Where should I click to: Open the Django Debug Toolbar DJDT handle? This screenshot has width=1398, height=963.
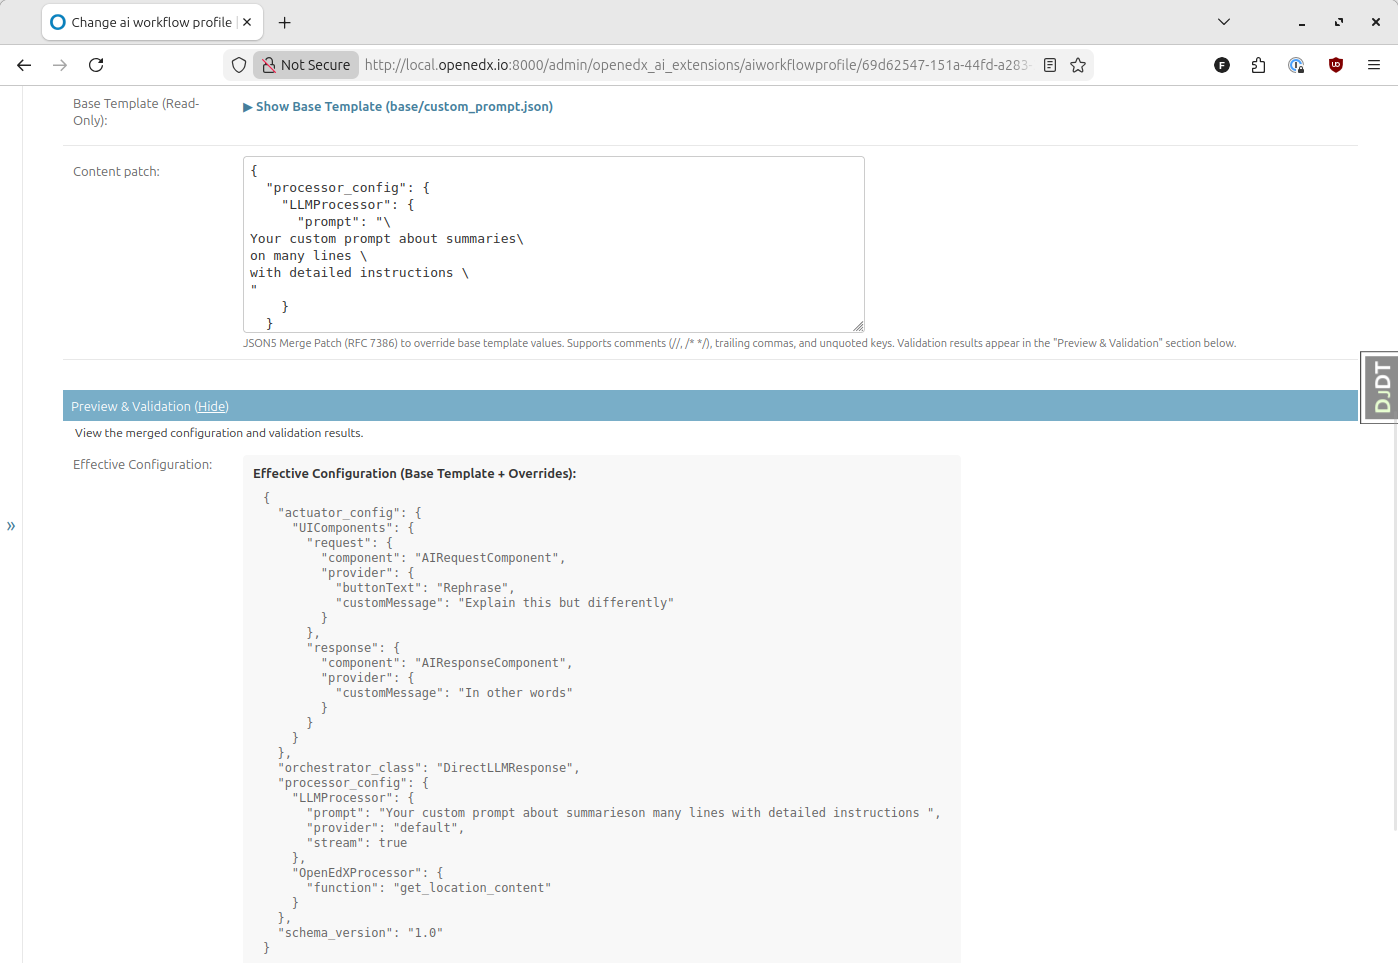(x=1381, y=387)
